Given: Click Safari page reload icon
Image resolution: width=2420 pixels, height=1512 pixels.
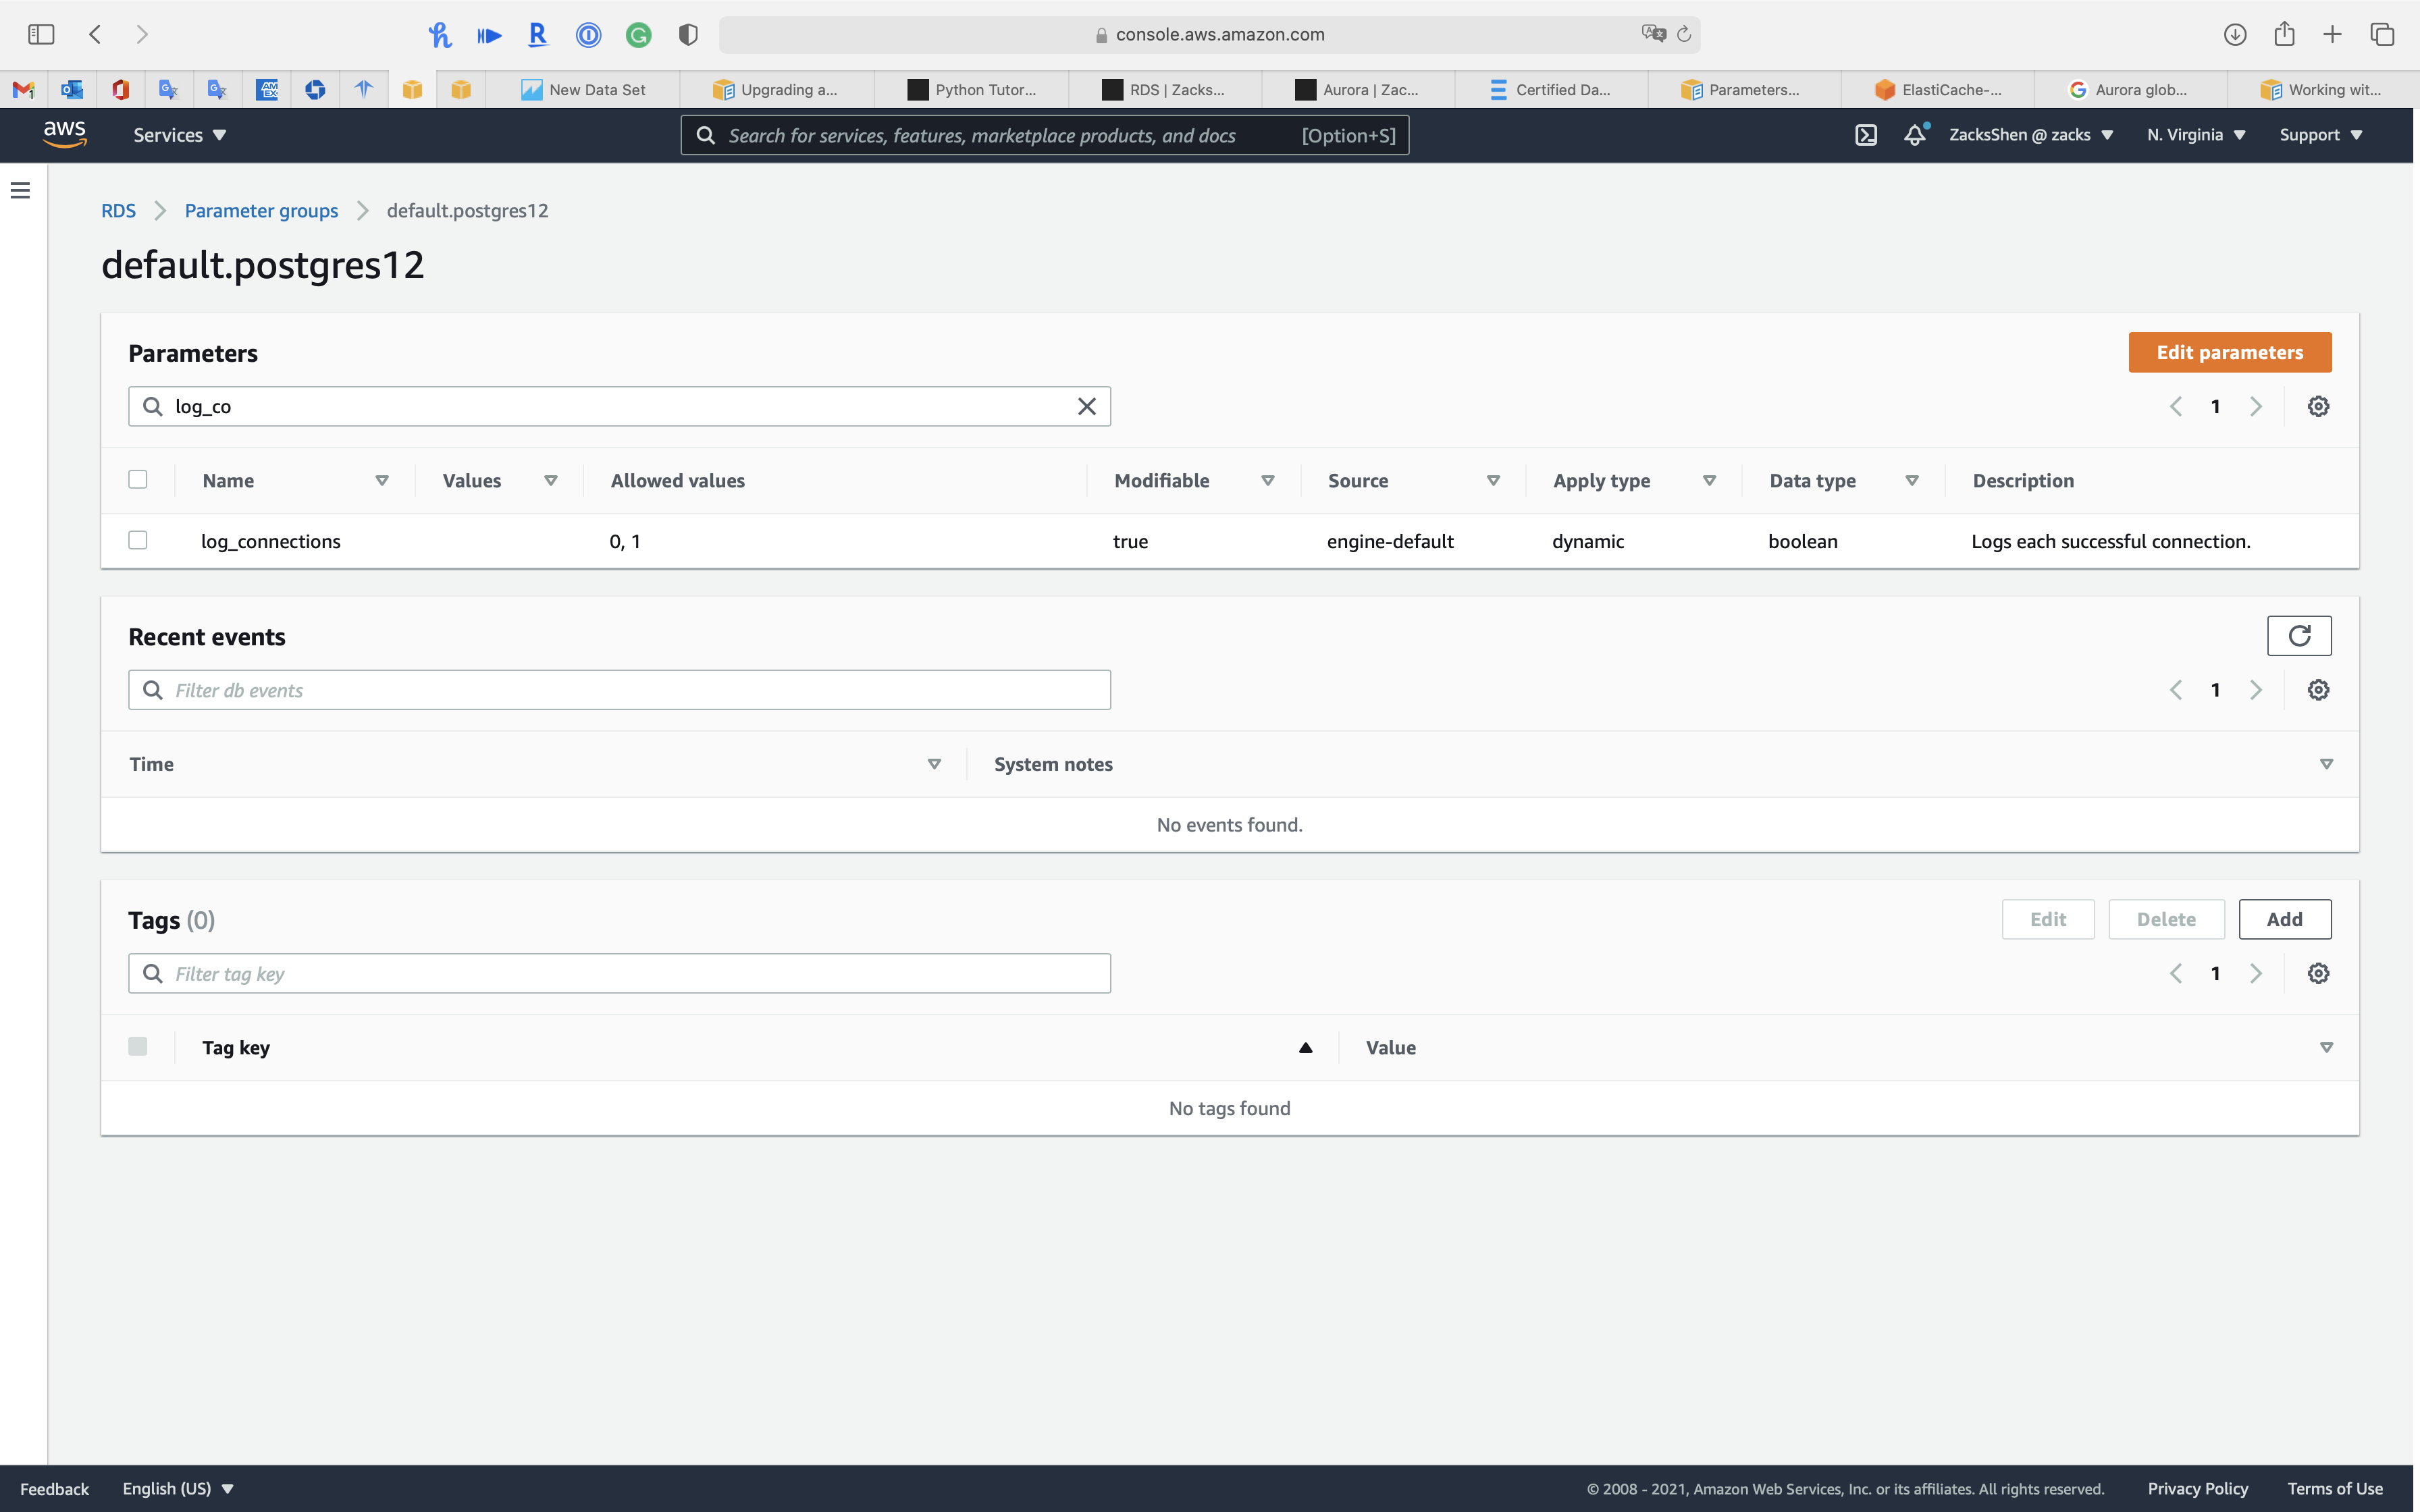Looking at the screenshot, I should click(1684, 34).
